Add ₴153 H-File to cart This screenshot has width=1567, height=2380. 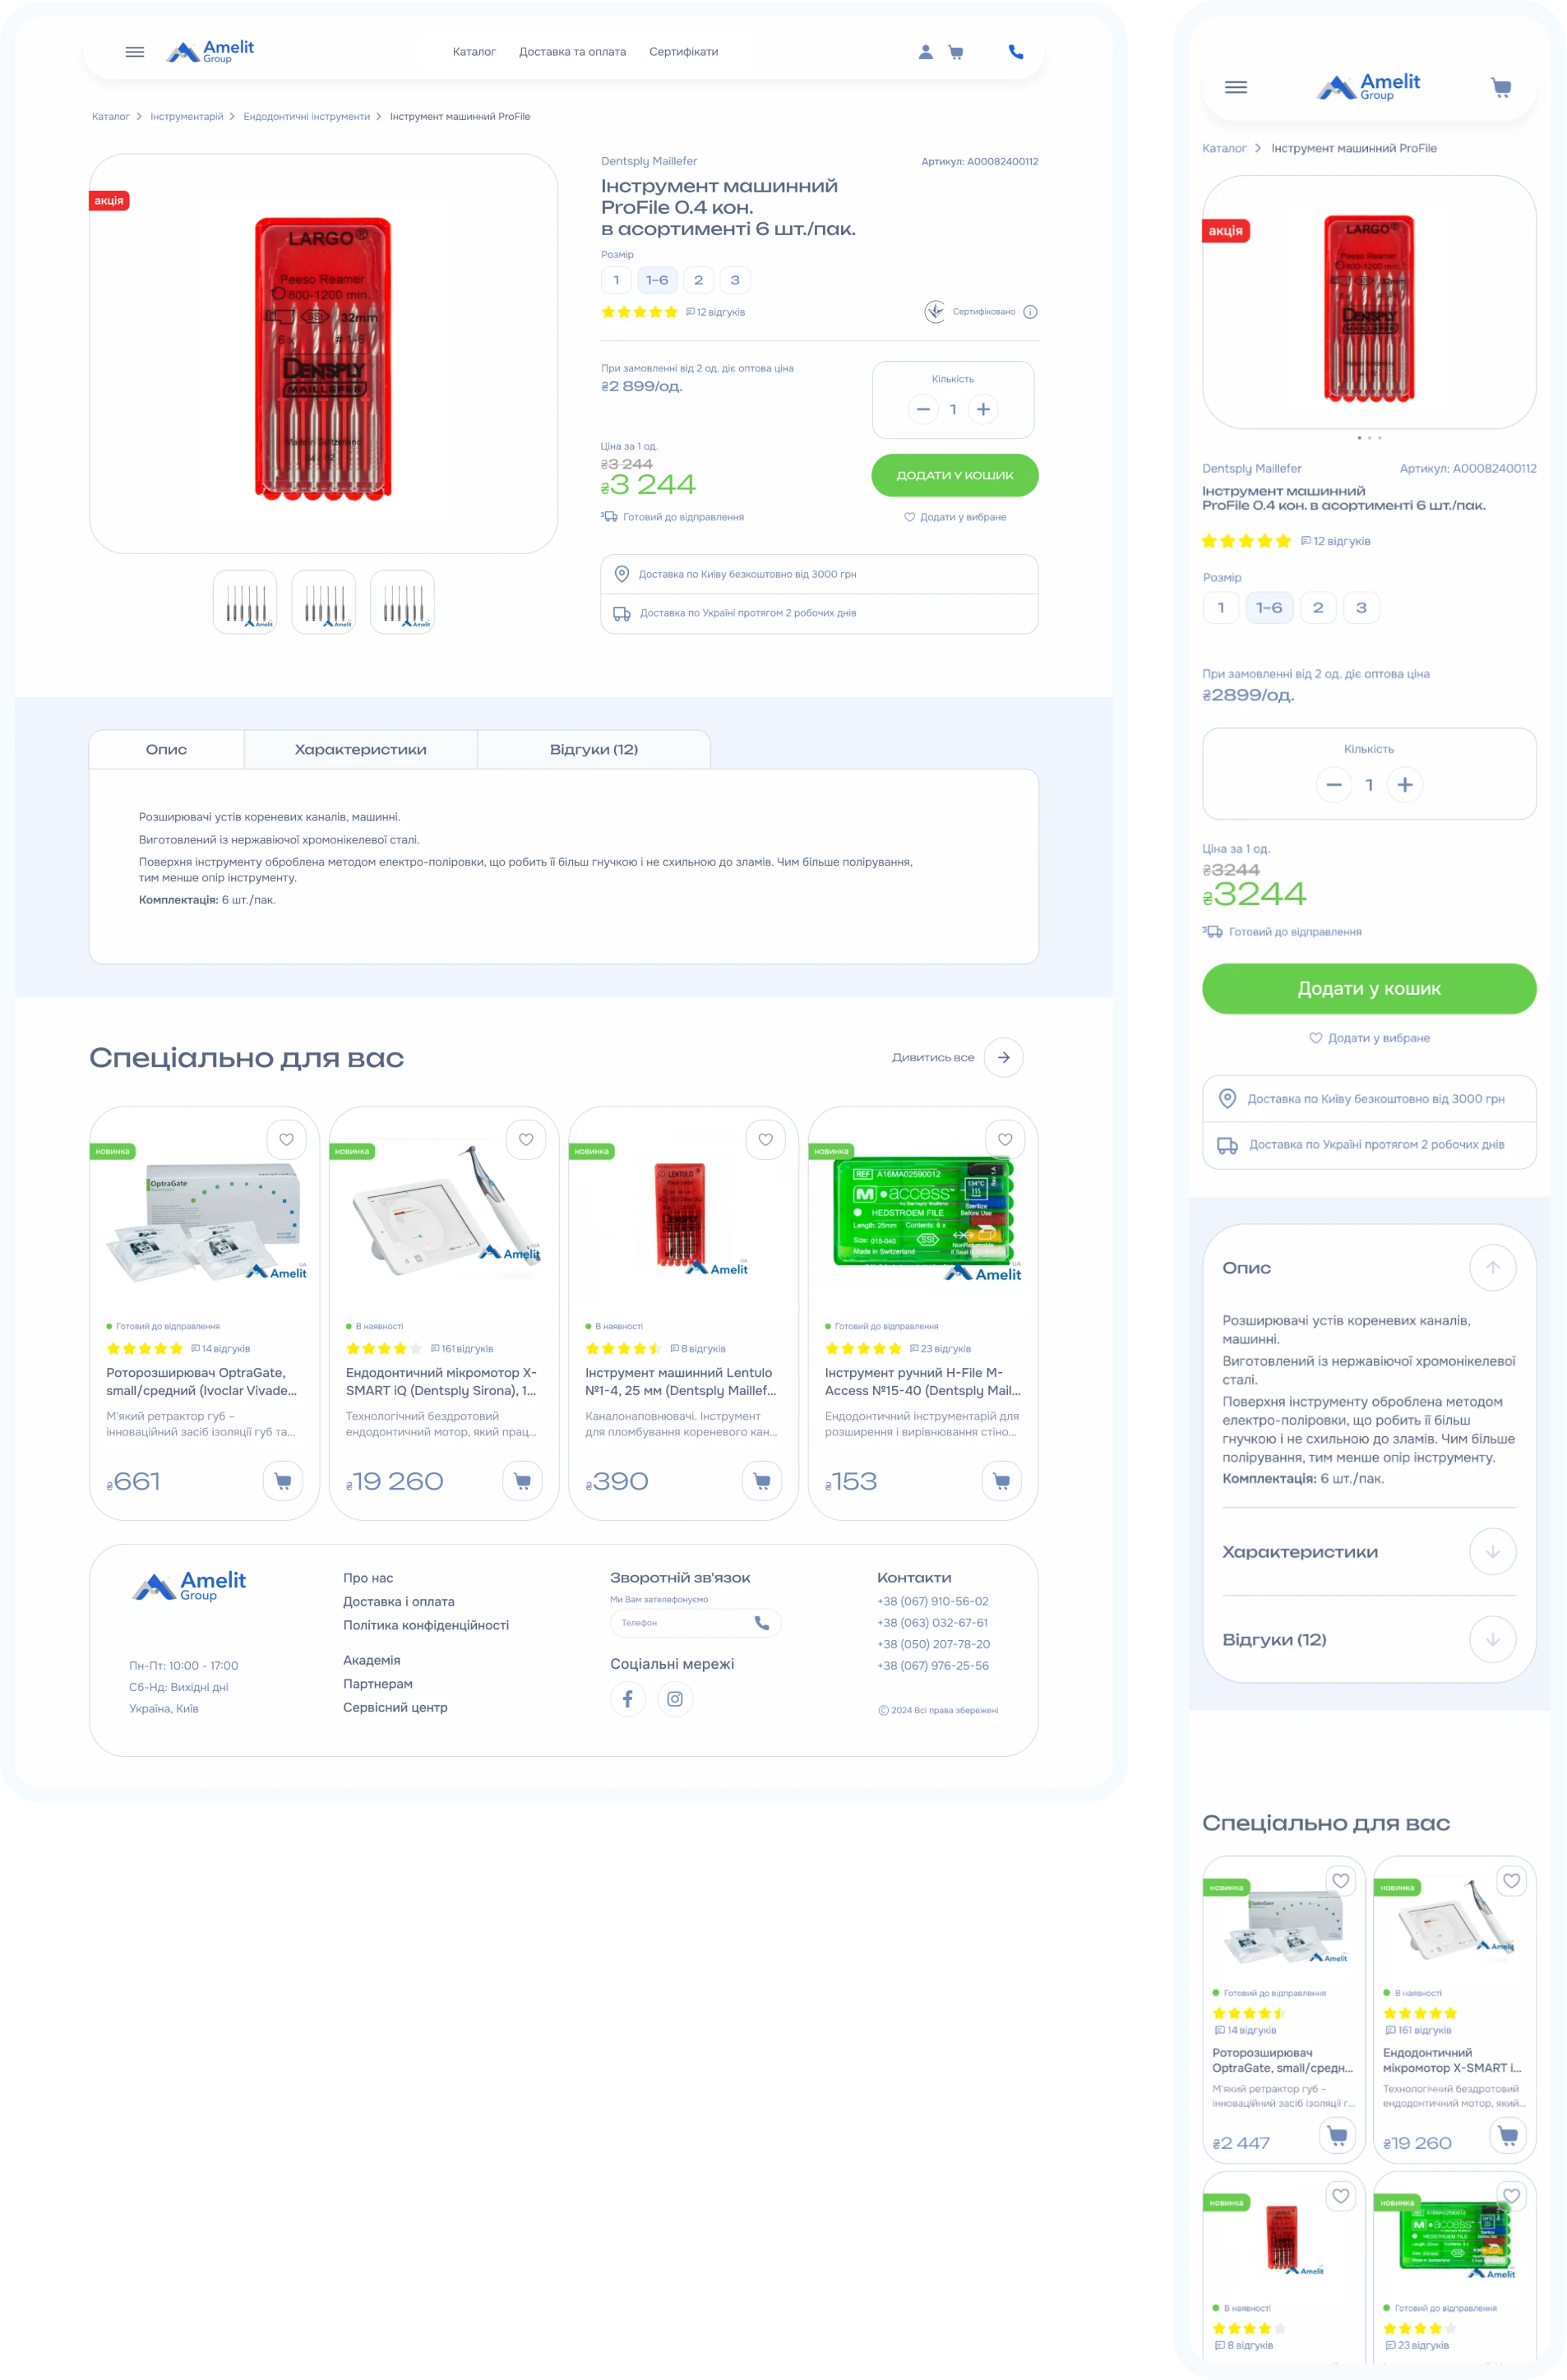[x=1001, y=1481]
